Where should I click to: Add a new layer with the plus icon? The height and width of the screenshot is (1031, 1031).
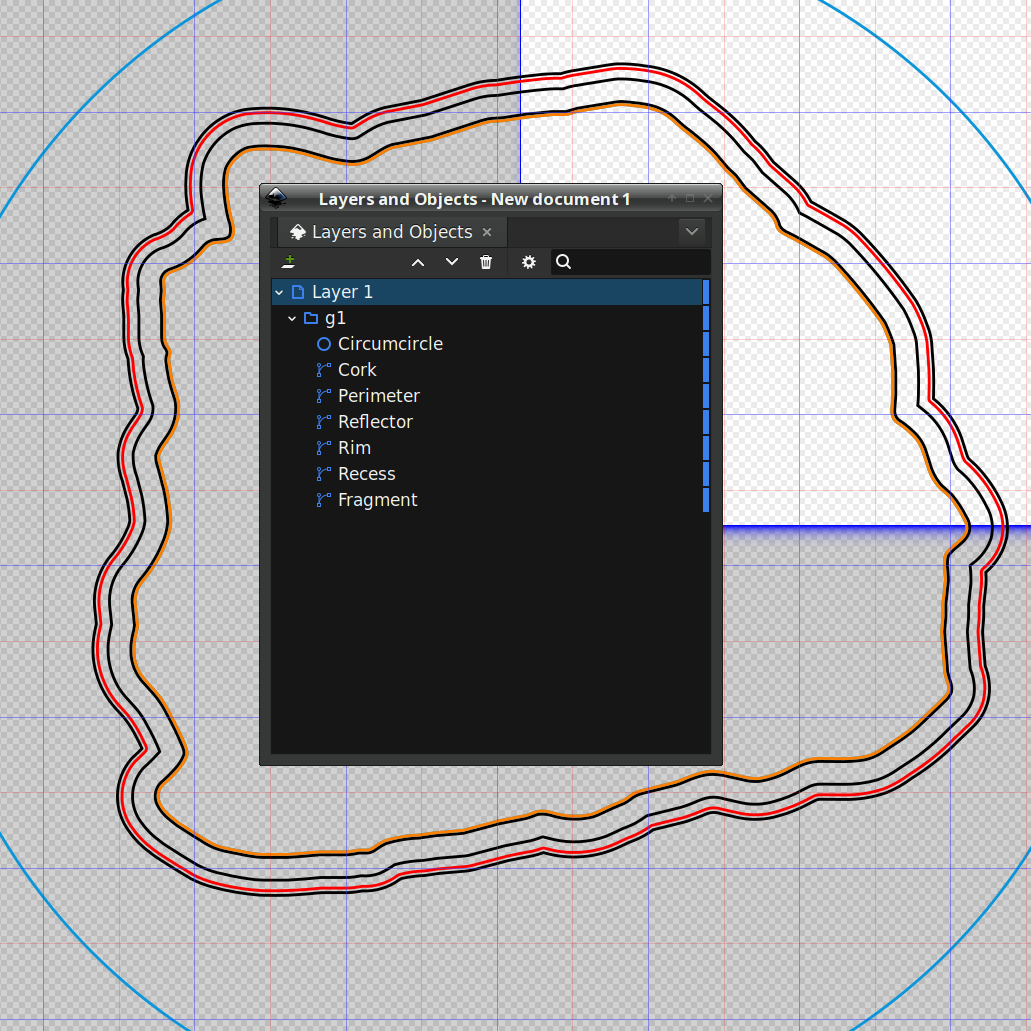(x=287, y=262)
